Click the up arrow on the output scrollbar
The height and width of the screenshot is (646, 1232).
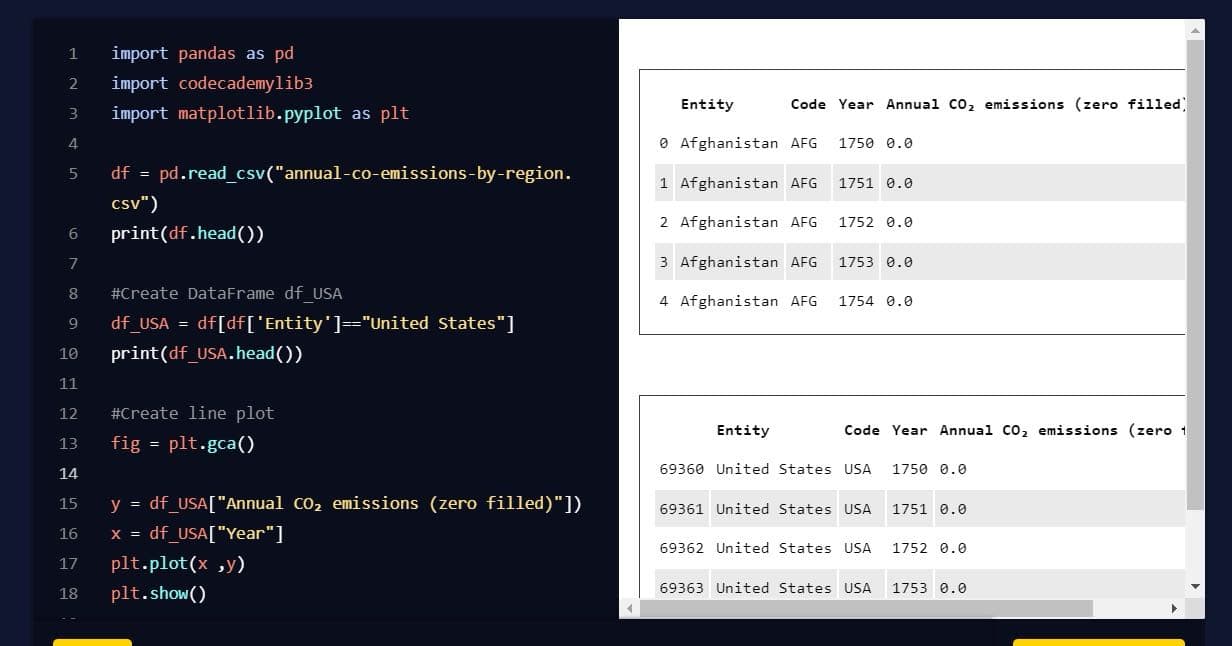(x=1195, y=29)
